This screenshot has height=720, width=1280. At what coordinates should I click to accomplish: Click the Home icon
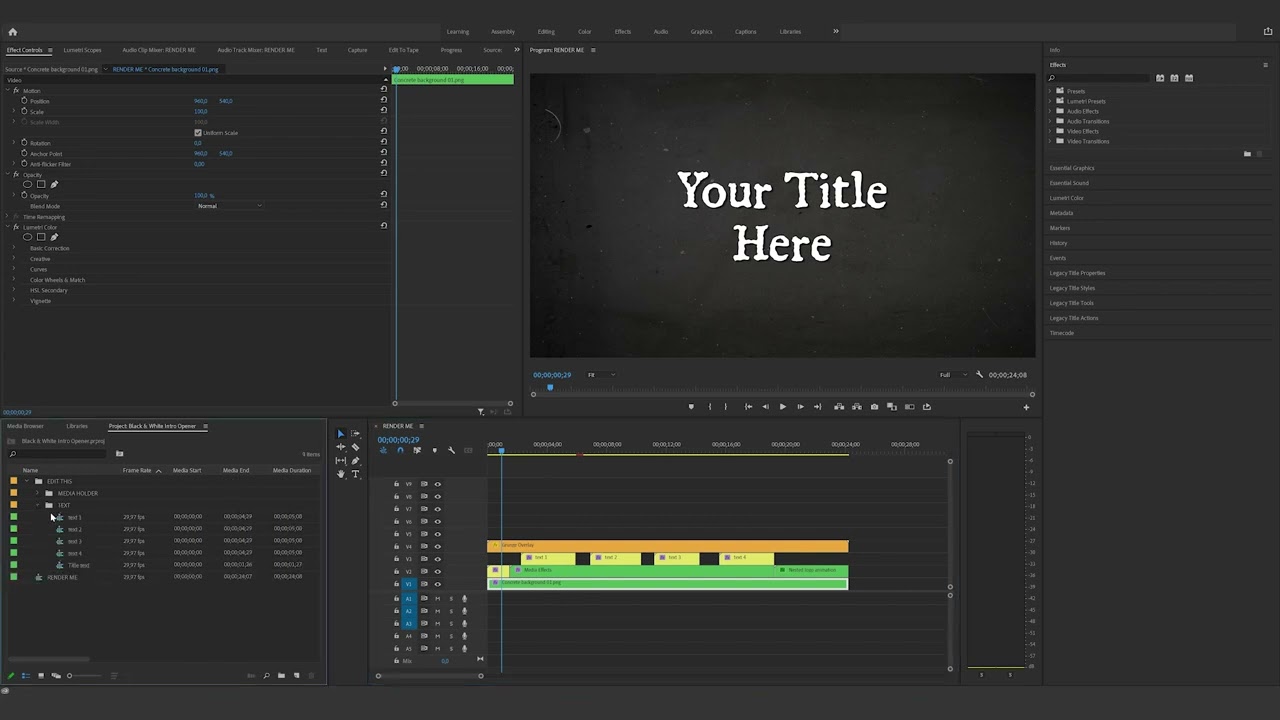tap(13, 31)
